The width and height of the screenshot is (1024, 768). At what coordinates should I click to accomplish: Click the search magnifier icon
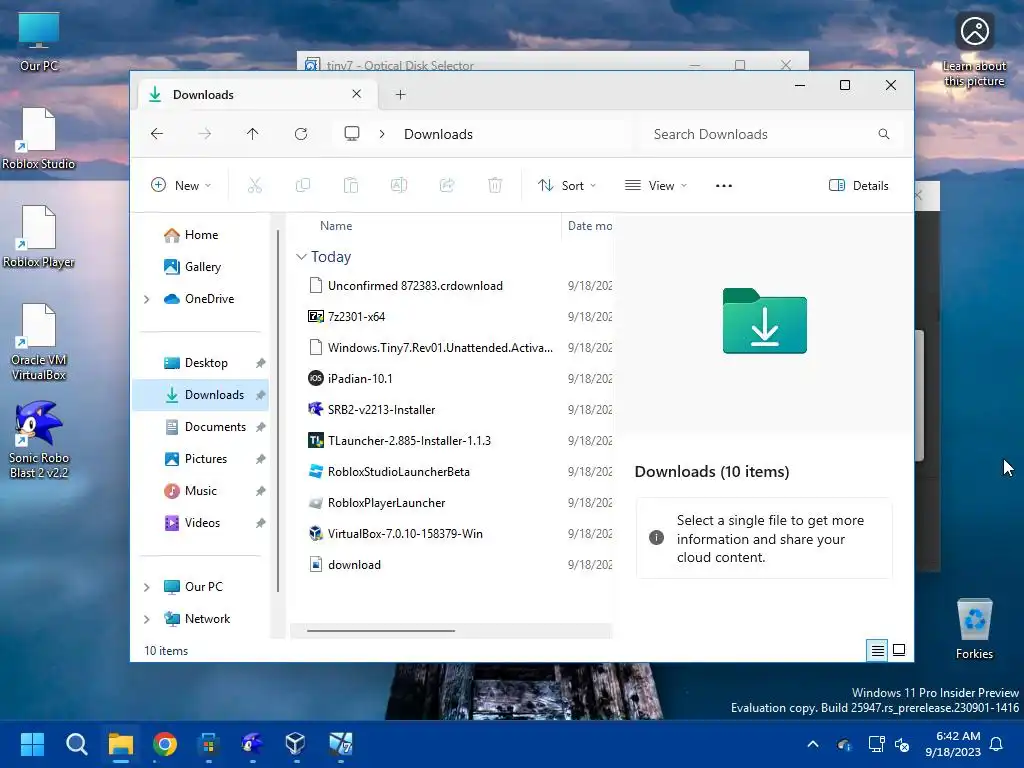point(884,134)
